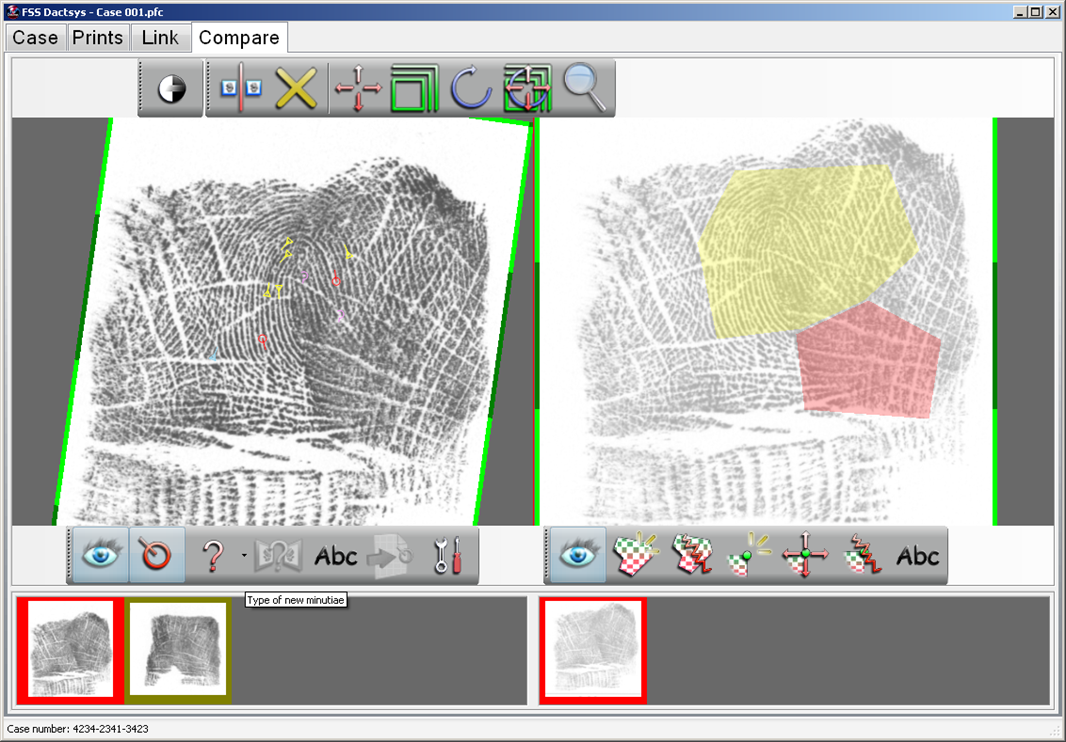Click the region move arrows icon
Screen dimensions: 1066x742
[x=805, y=554]
